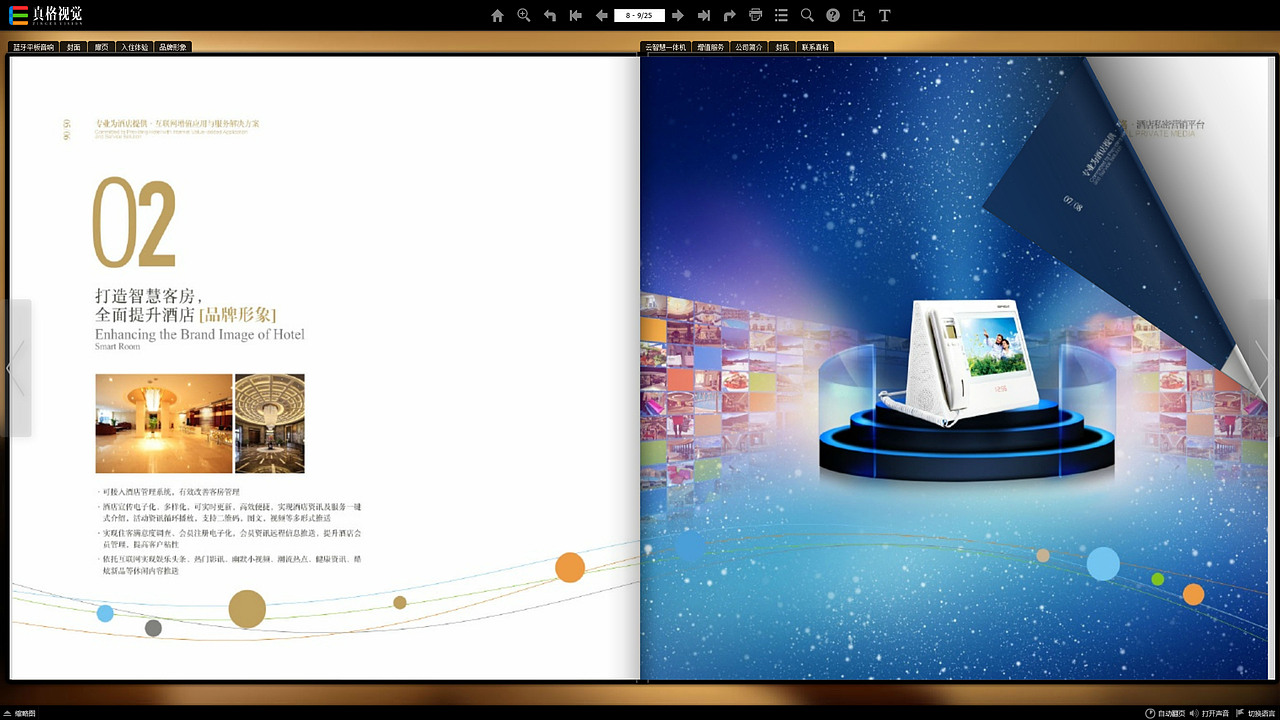This screenshot has width=1280, height=720.
Task: Jump to the first page
Action: pos(575,15)
